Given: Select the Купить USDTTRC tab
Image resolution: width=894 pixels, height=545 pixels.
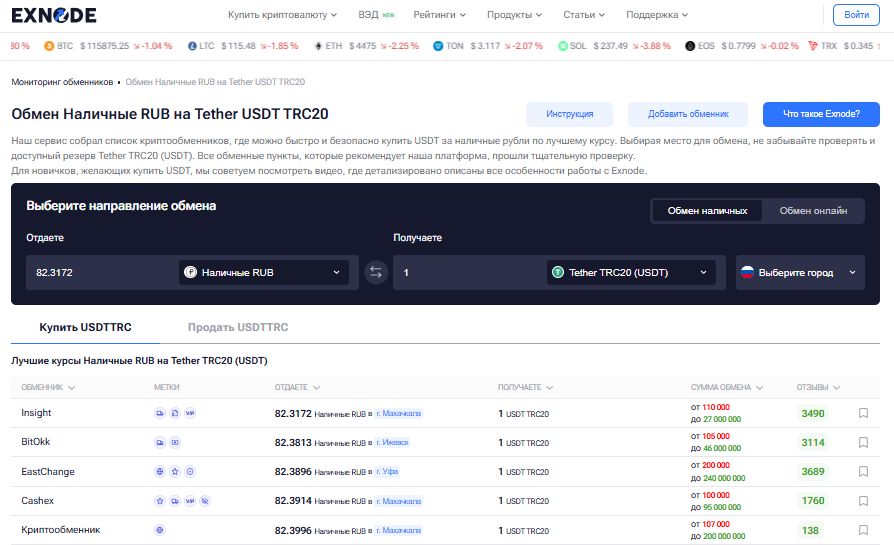Looking at the screenshot, I should point(86,327).
